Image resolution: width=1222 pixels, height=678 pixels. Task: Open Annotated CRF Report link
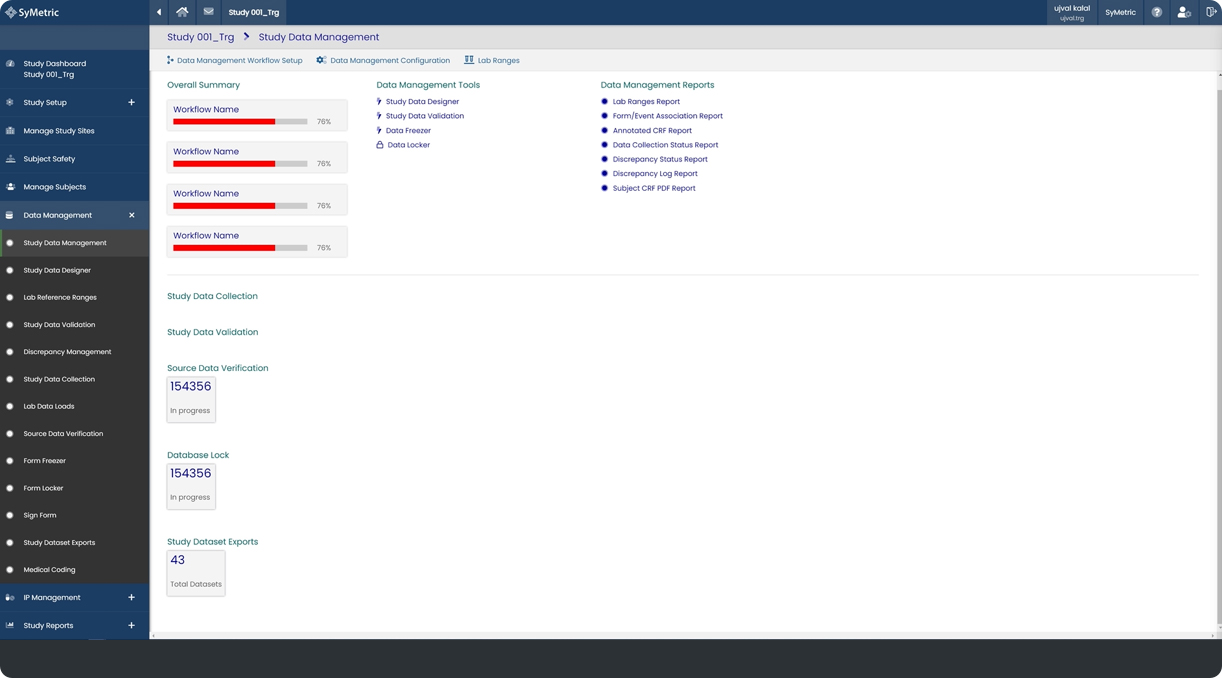[x=652, y=130]
